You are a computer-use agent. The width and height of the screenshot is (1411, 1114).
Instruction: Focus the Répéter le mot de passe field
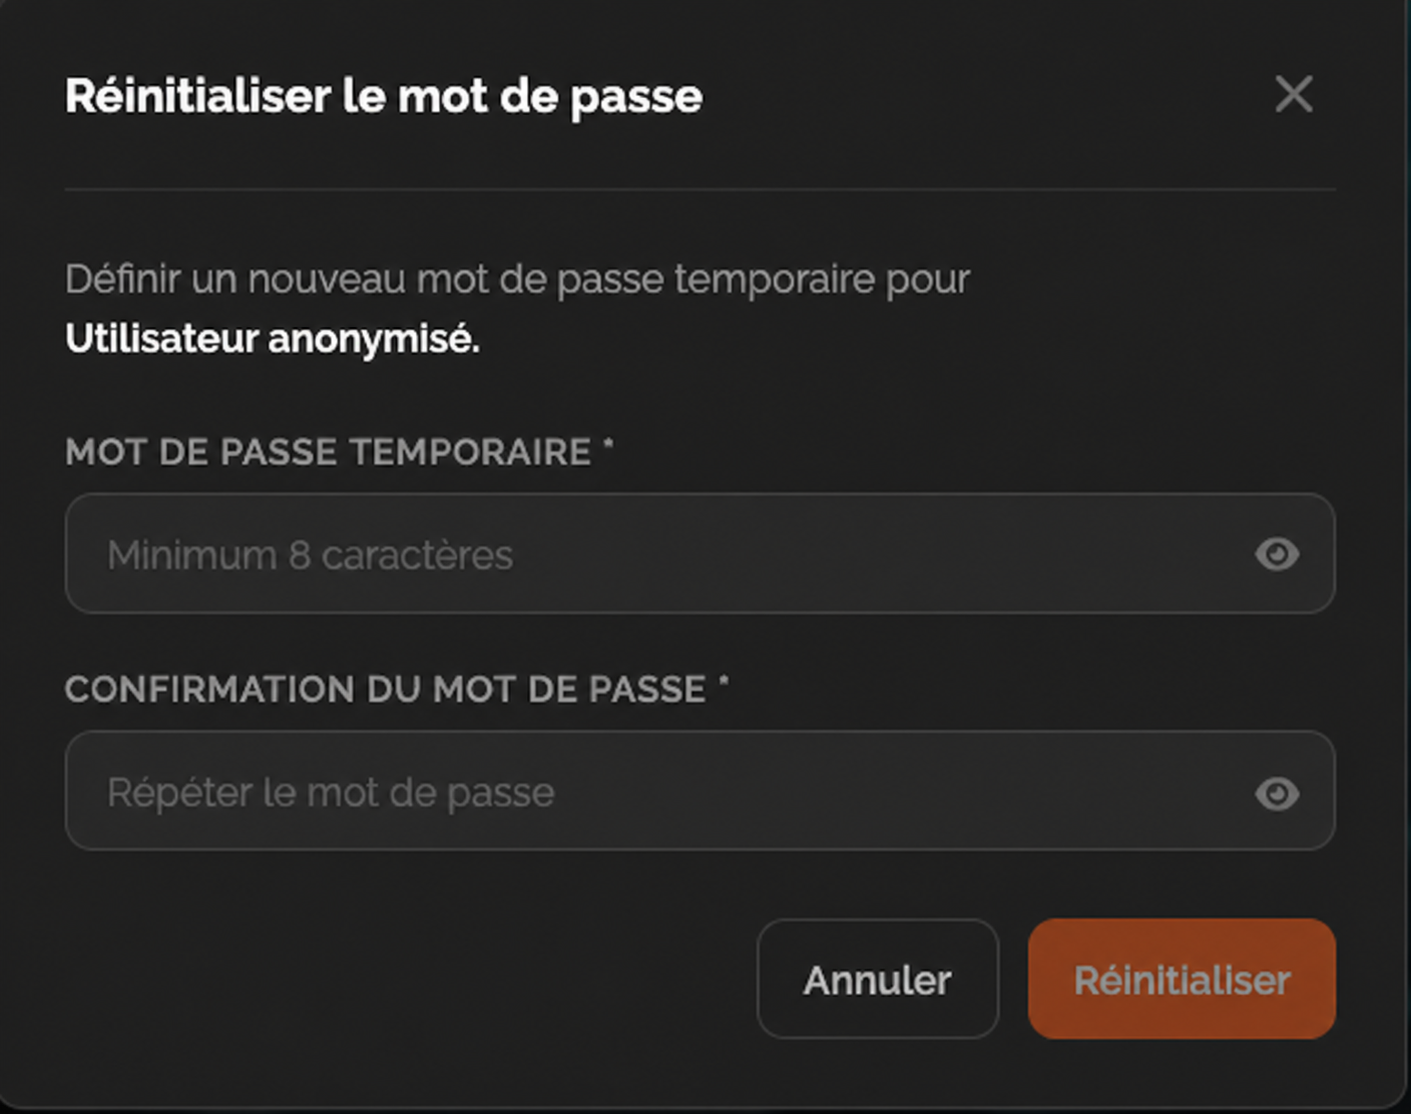click(x=700, y=791)
